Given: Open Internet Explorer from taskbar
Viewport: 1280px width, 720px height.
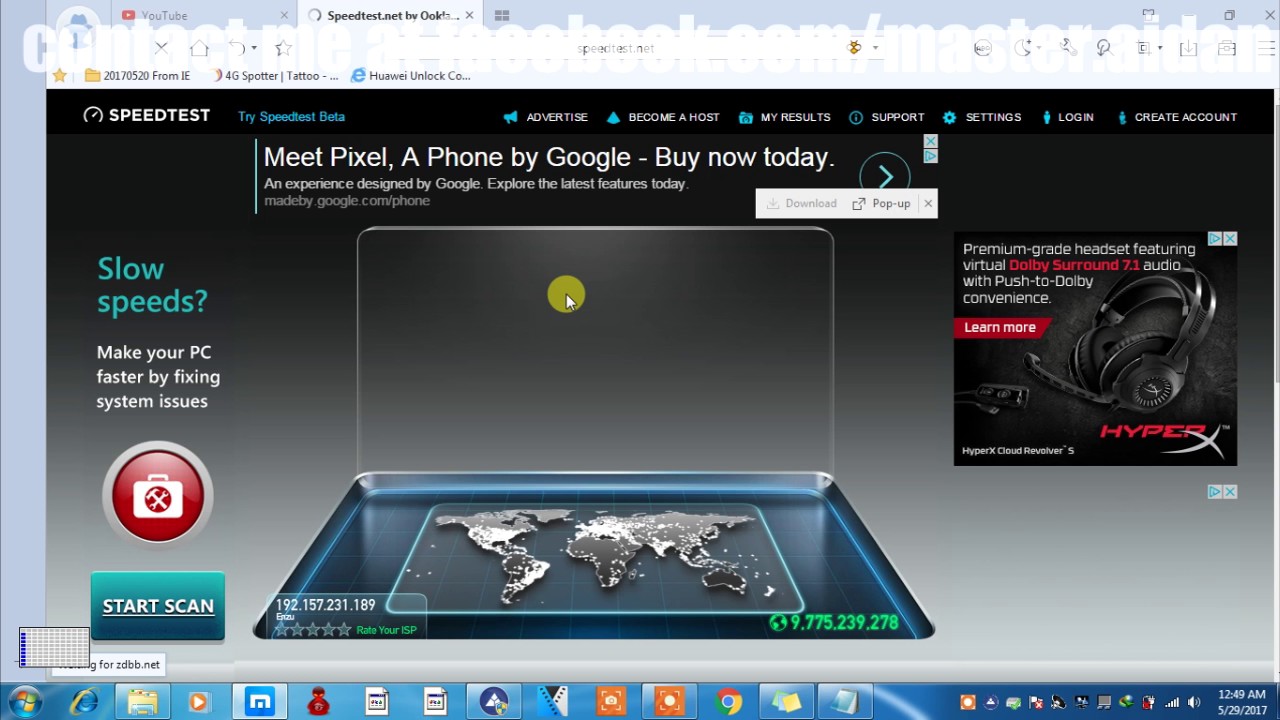Looking at the screenshot, I should [84, 702].
